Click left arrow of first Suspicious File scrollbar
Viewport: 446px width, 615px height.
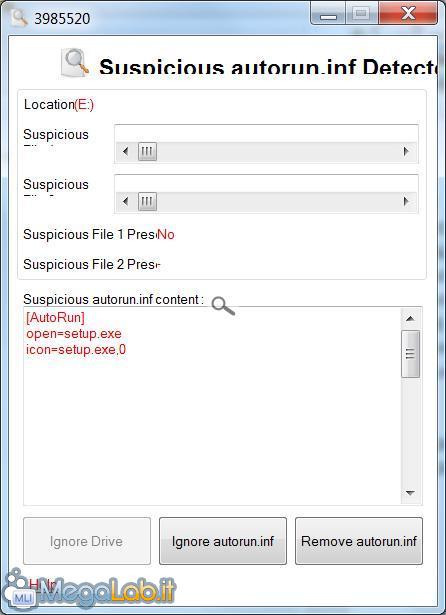point(126,151)
